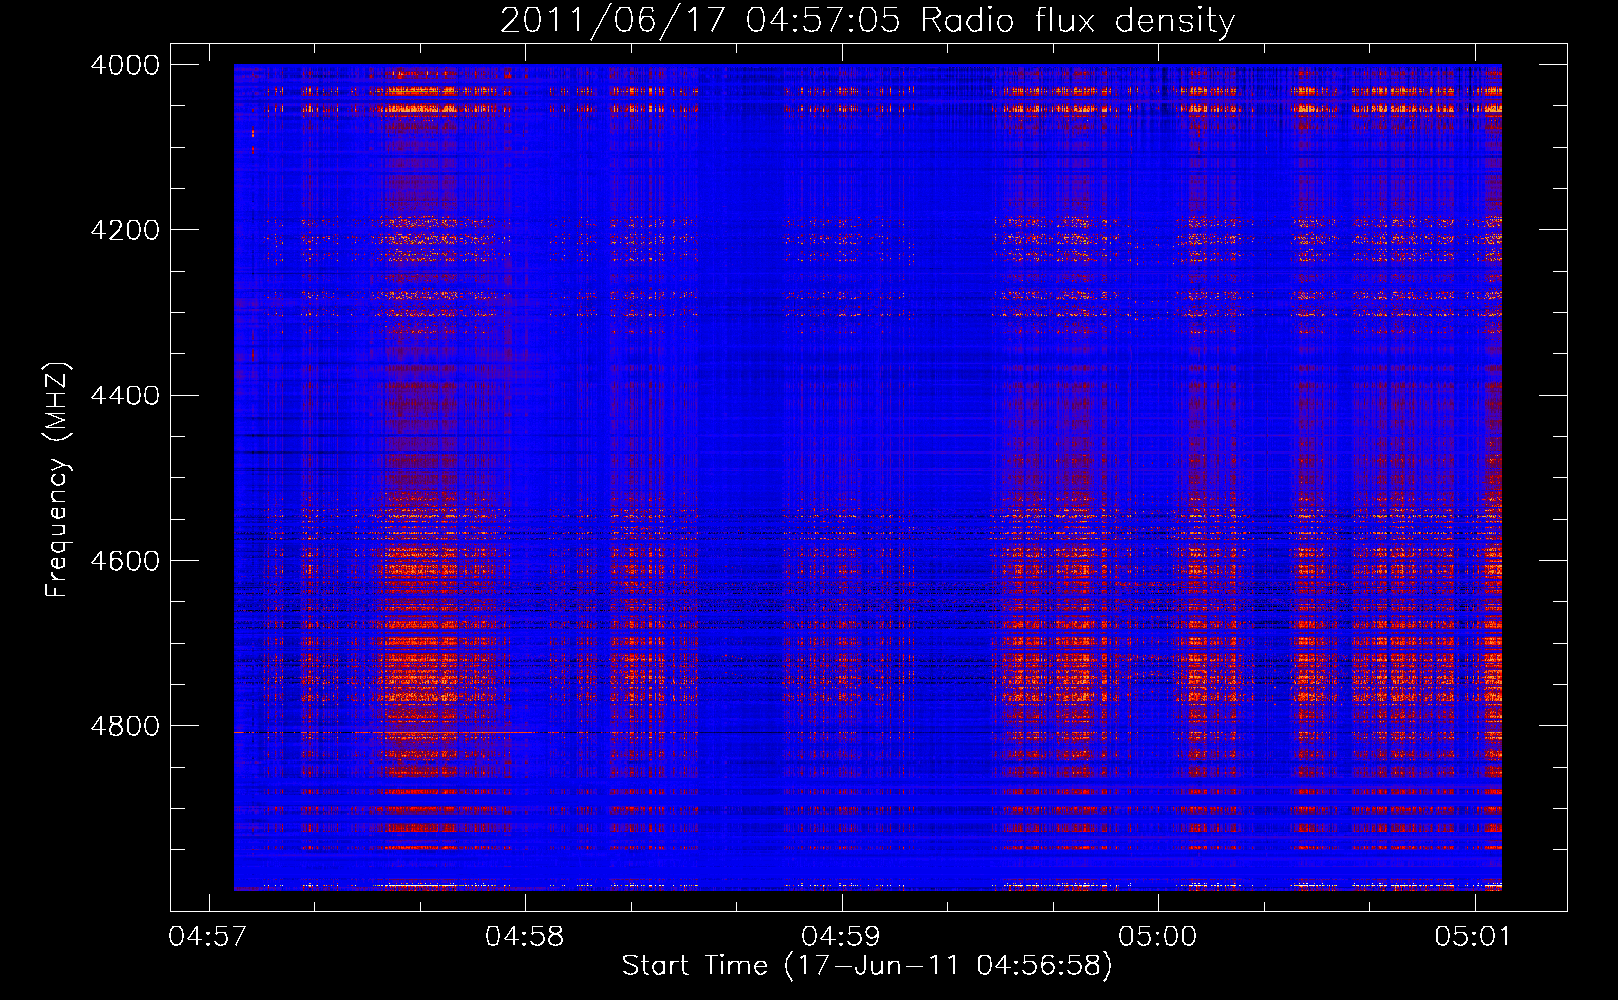
Task: Click the 05:01 time tick label
Action: coord(1475,936)
